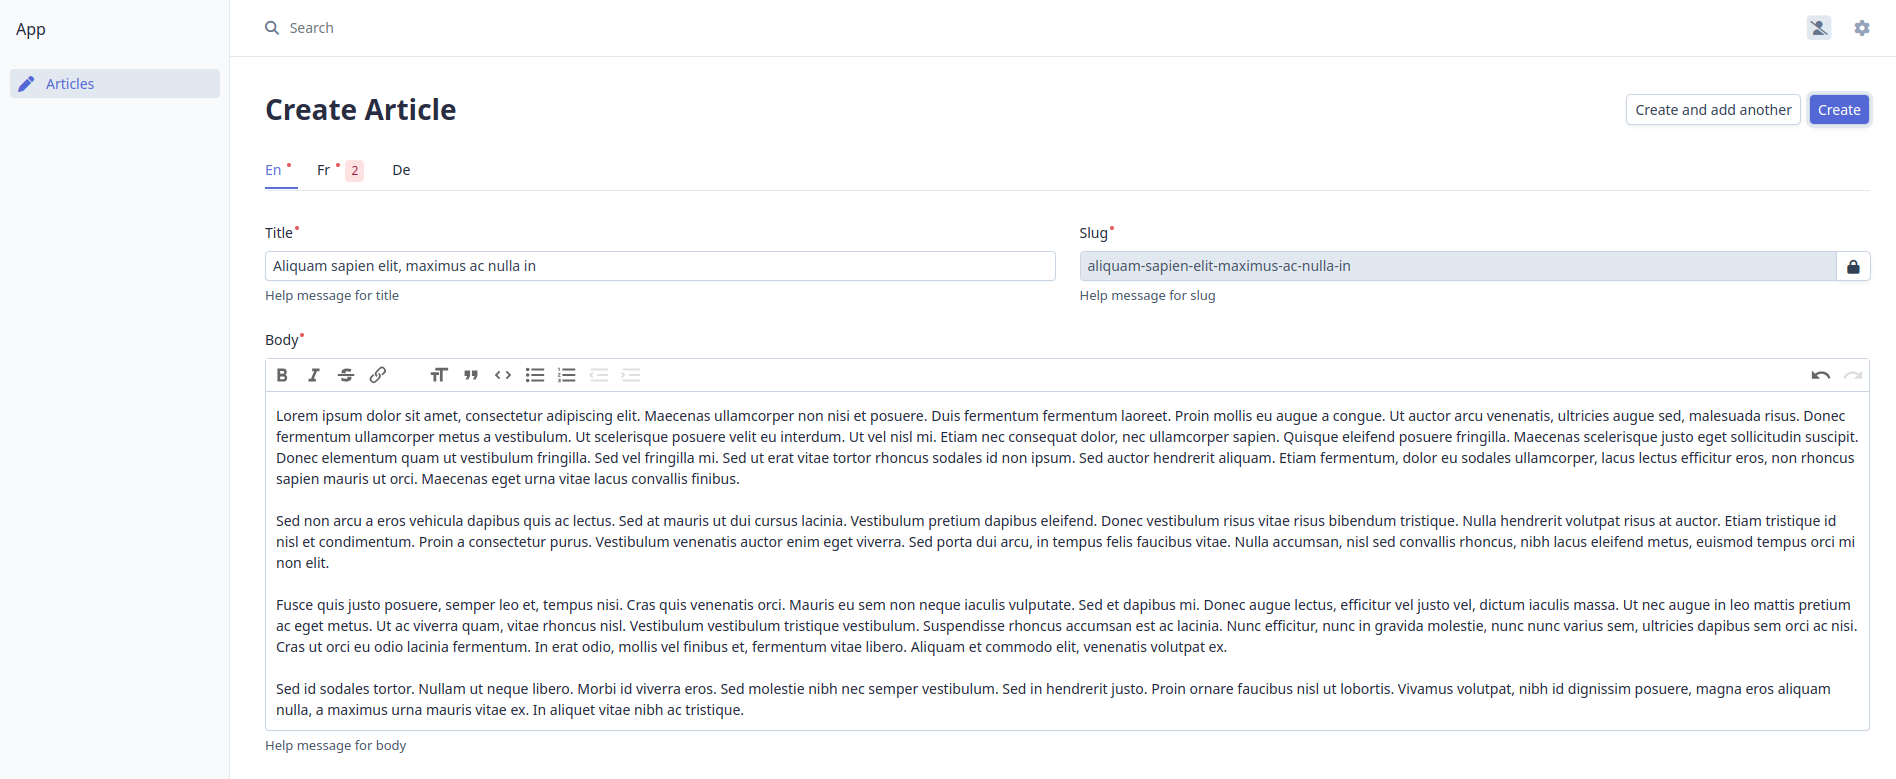Go to App home link

coord(31,29)
